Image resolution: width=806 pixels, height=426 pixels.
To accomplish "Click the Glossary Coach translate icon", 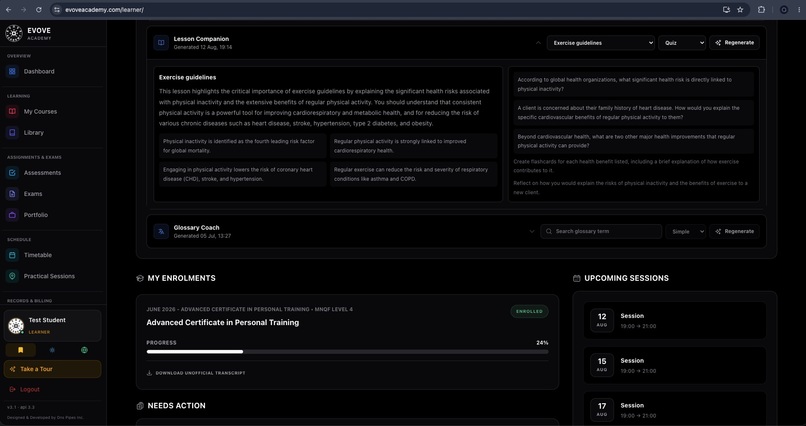I will coord(161,231).
